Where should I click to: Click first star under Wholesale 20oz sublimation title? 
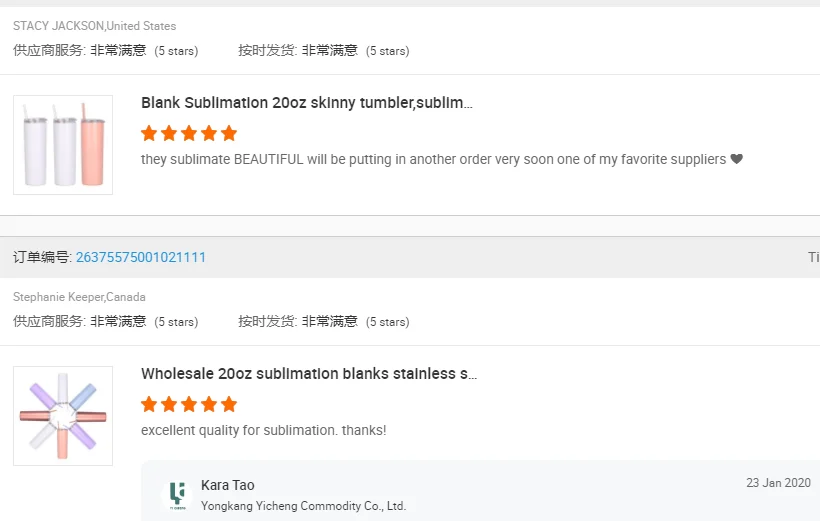tap(149, 404)
